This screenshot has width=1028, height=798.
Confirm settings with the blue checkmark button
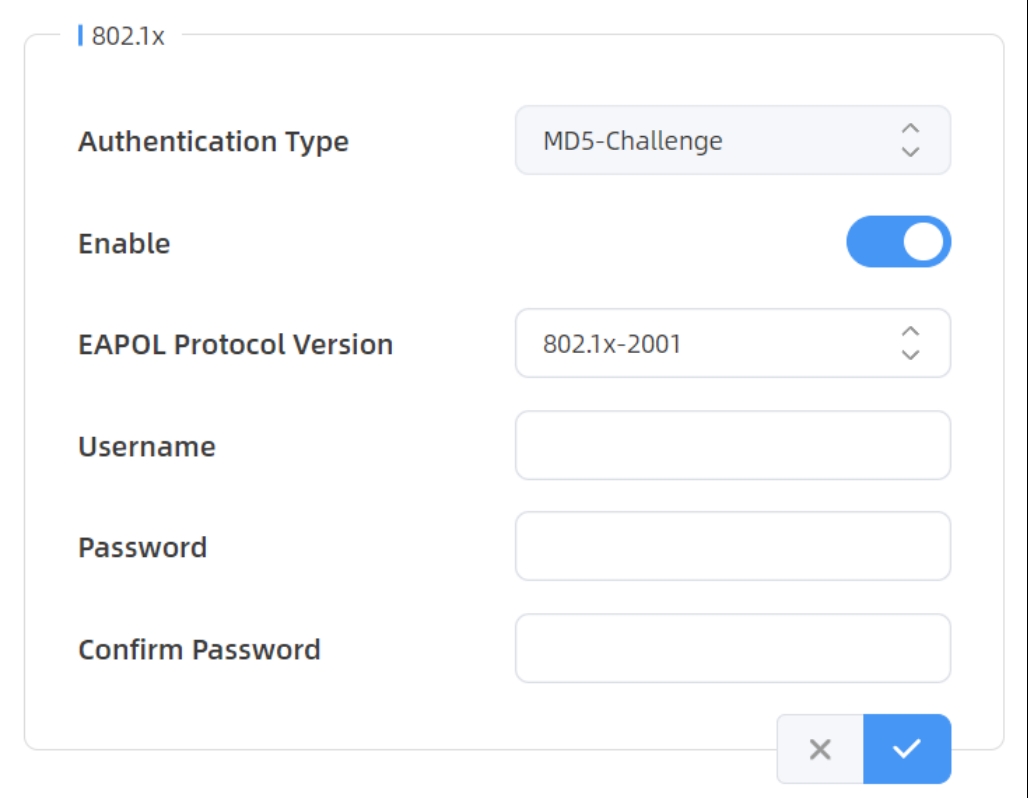click(907, 749)
